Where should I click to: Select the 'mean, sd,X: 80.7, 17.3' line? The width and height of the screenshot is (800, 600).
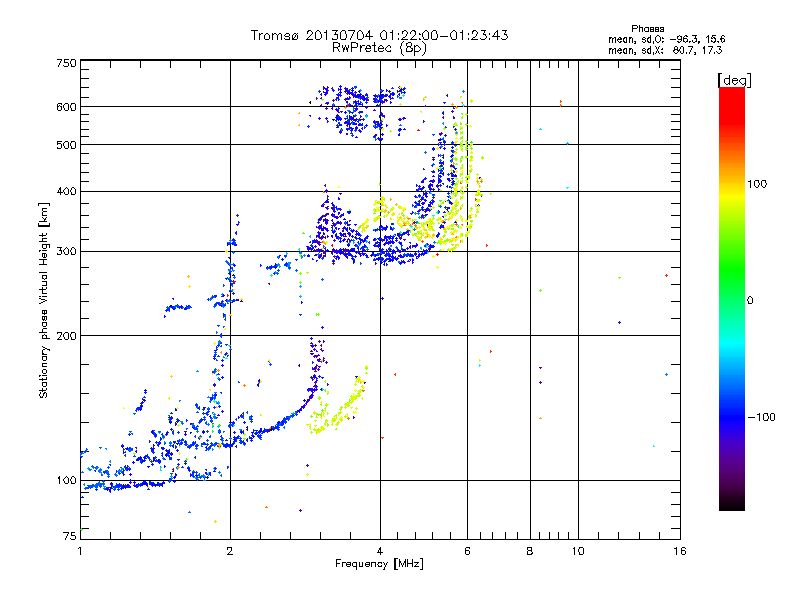(665, 50)
